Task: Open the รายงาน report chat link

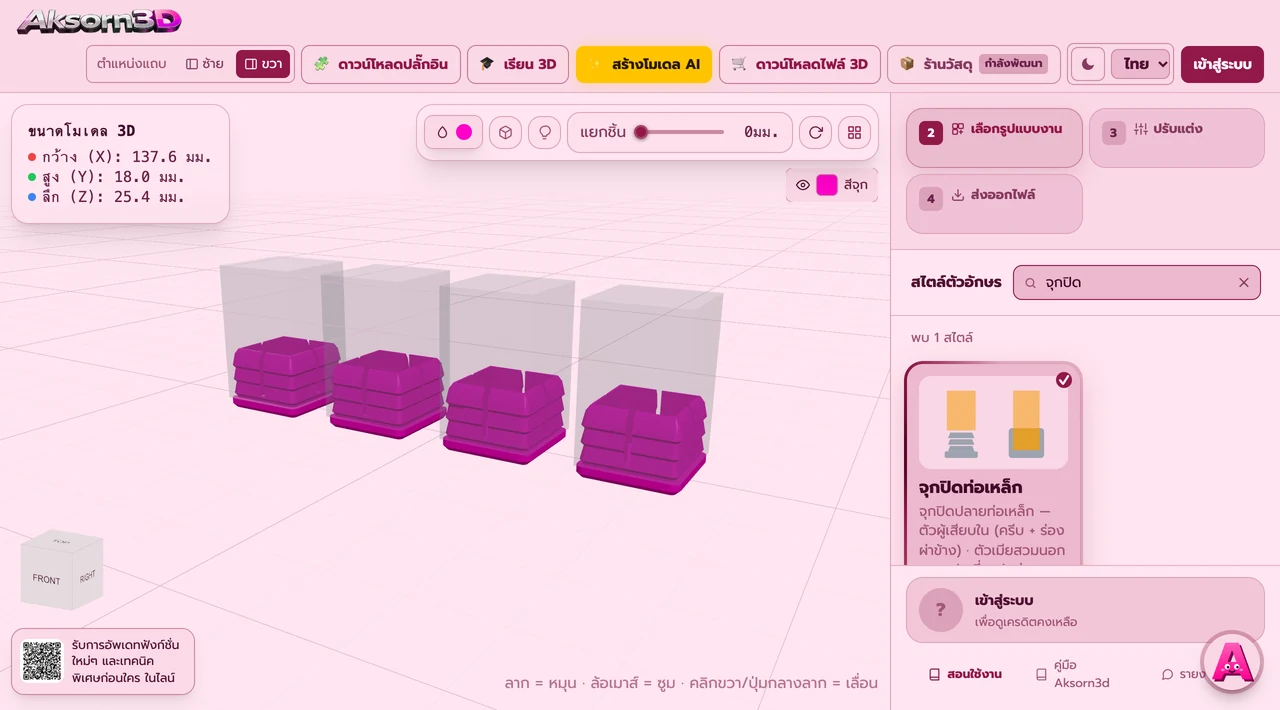Action: 1184,674
